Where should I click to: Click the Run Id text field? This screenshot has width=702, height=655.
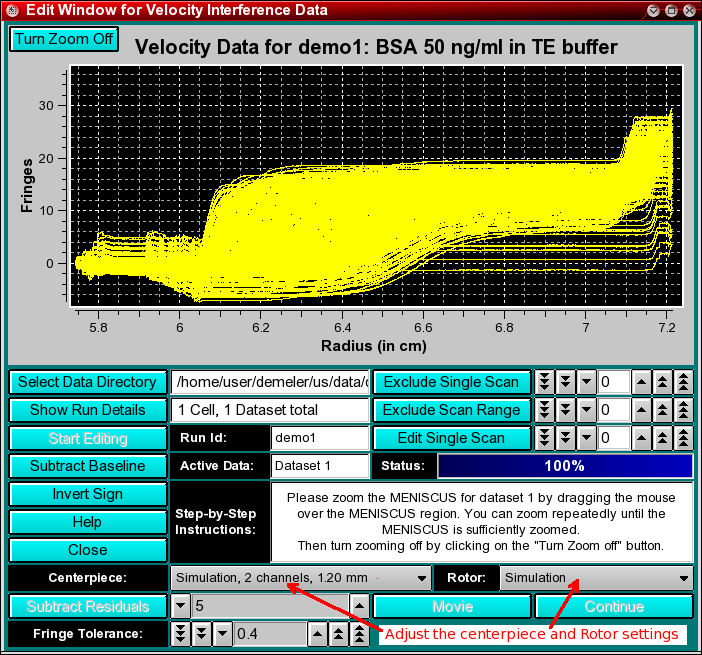[x=320, y=438]
